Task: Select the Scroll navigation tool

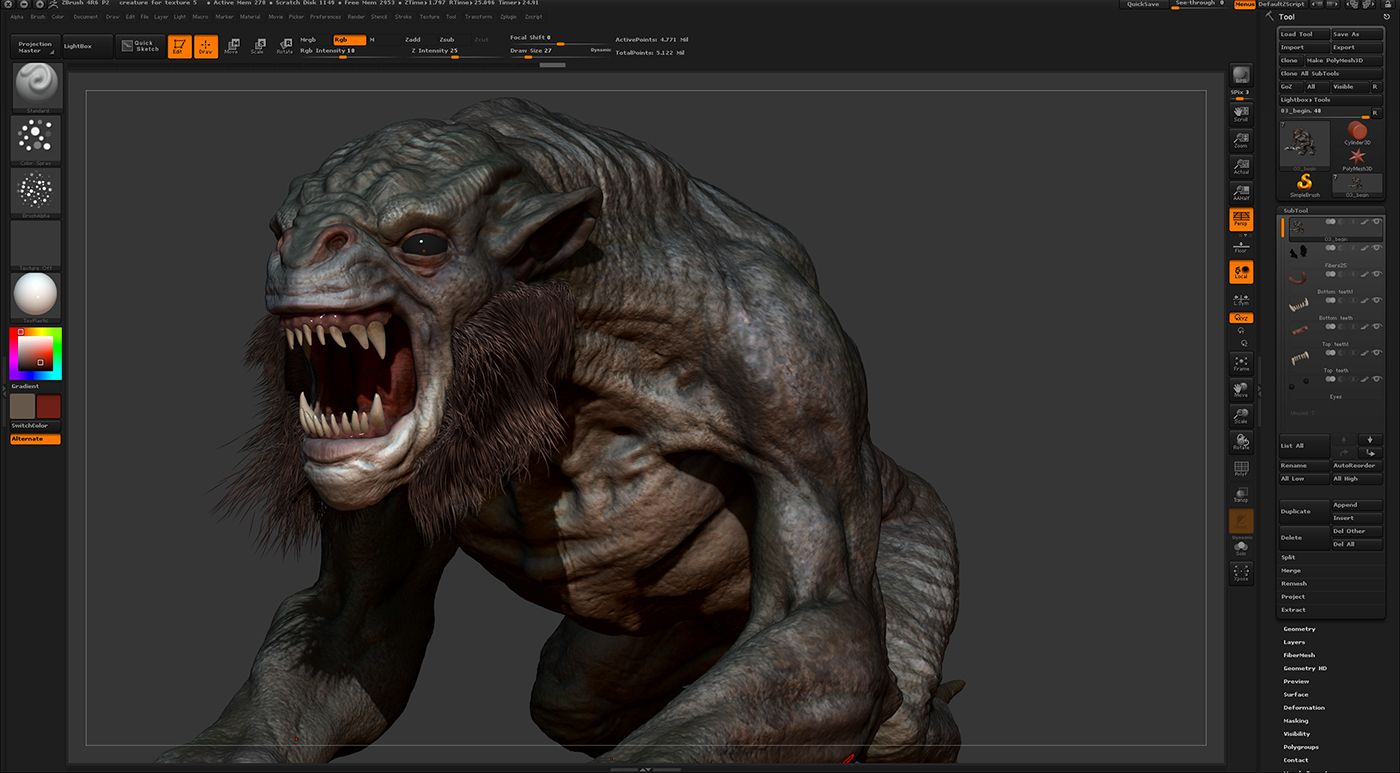Action: (x=1241, y=113)
